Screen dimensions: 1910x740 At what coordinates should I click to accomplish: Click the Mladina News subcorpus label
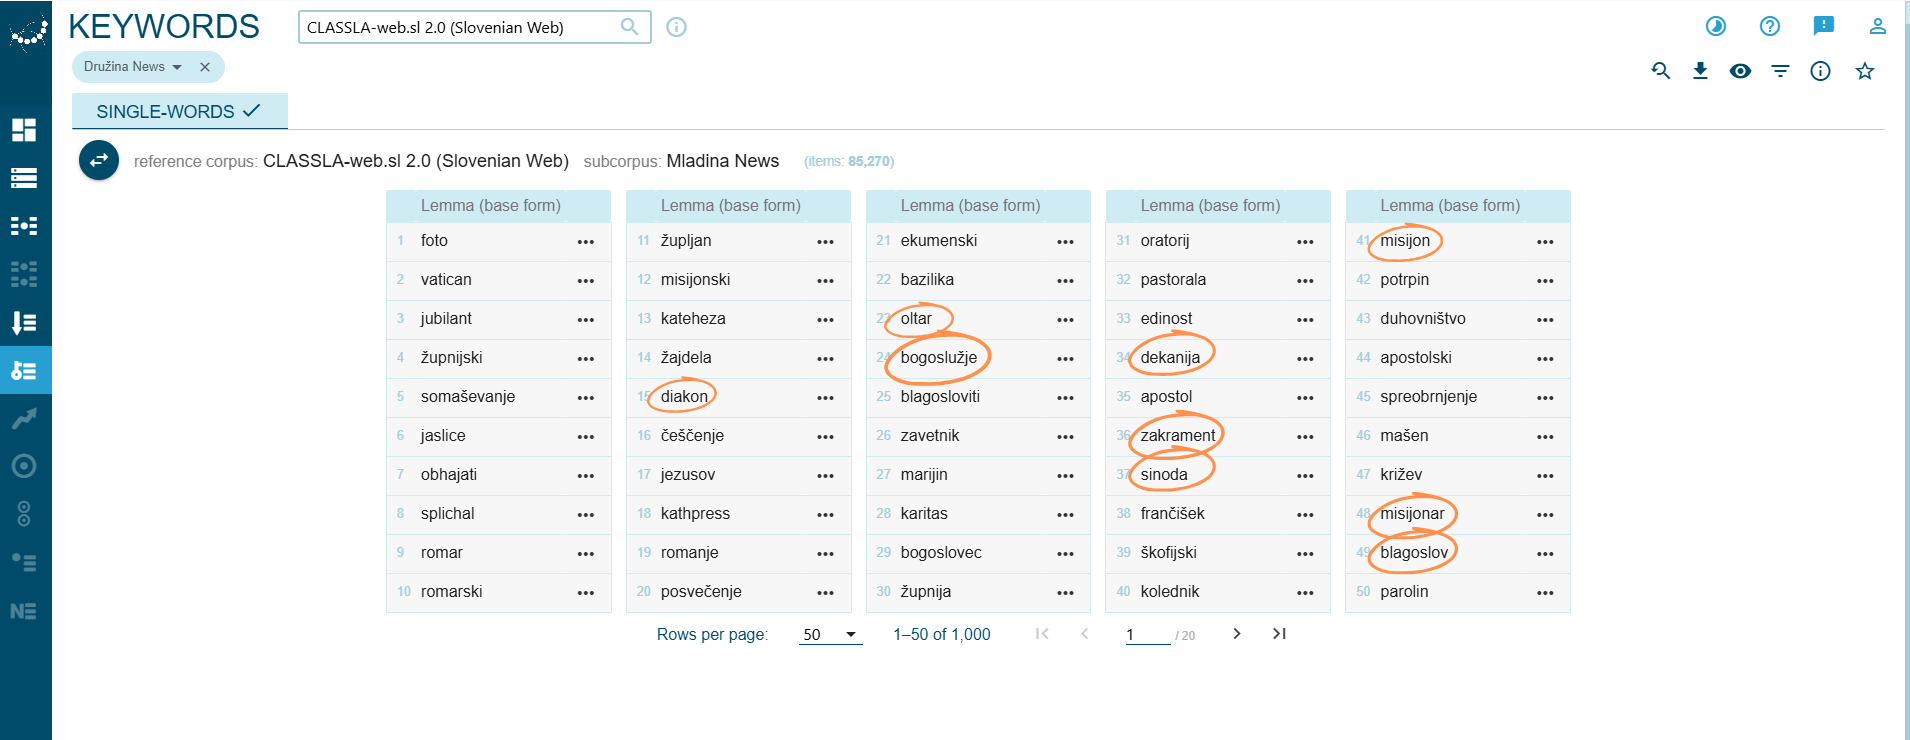[x=723, y=161]
